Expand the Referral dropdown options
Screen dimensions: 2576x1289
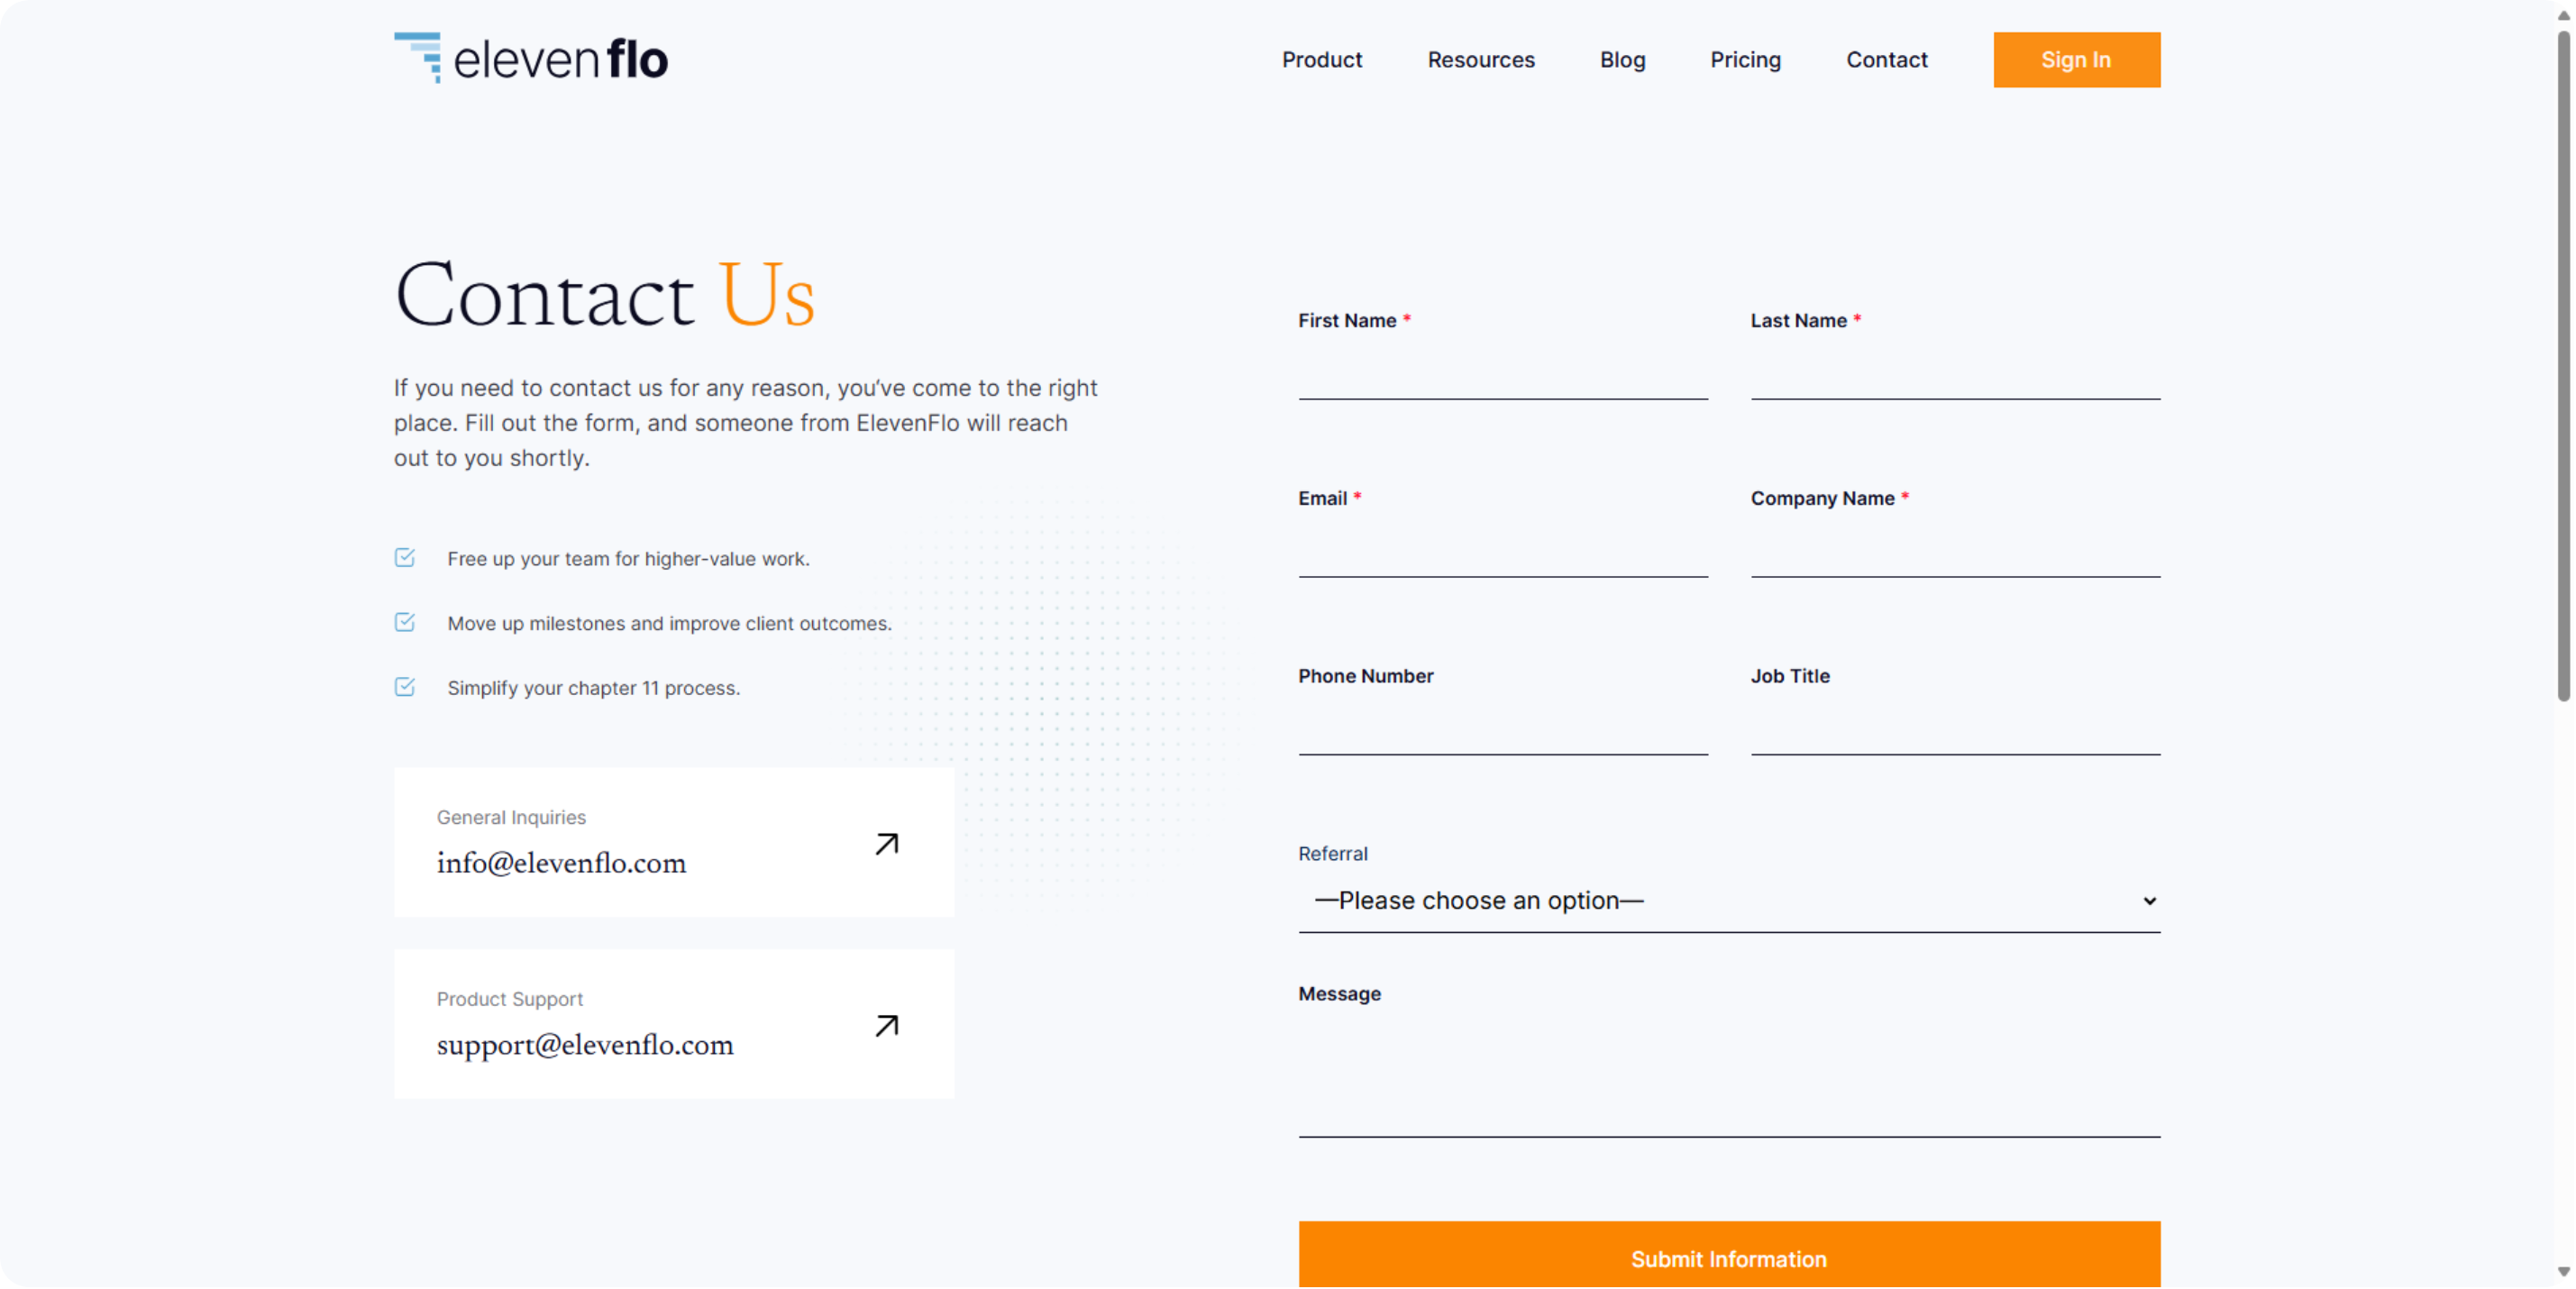1731,898
